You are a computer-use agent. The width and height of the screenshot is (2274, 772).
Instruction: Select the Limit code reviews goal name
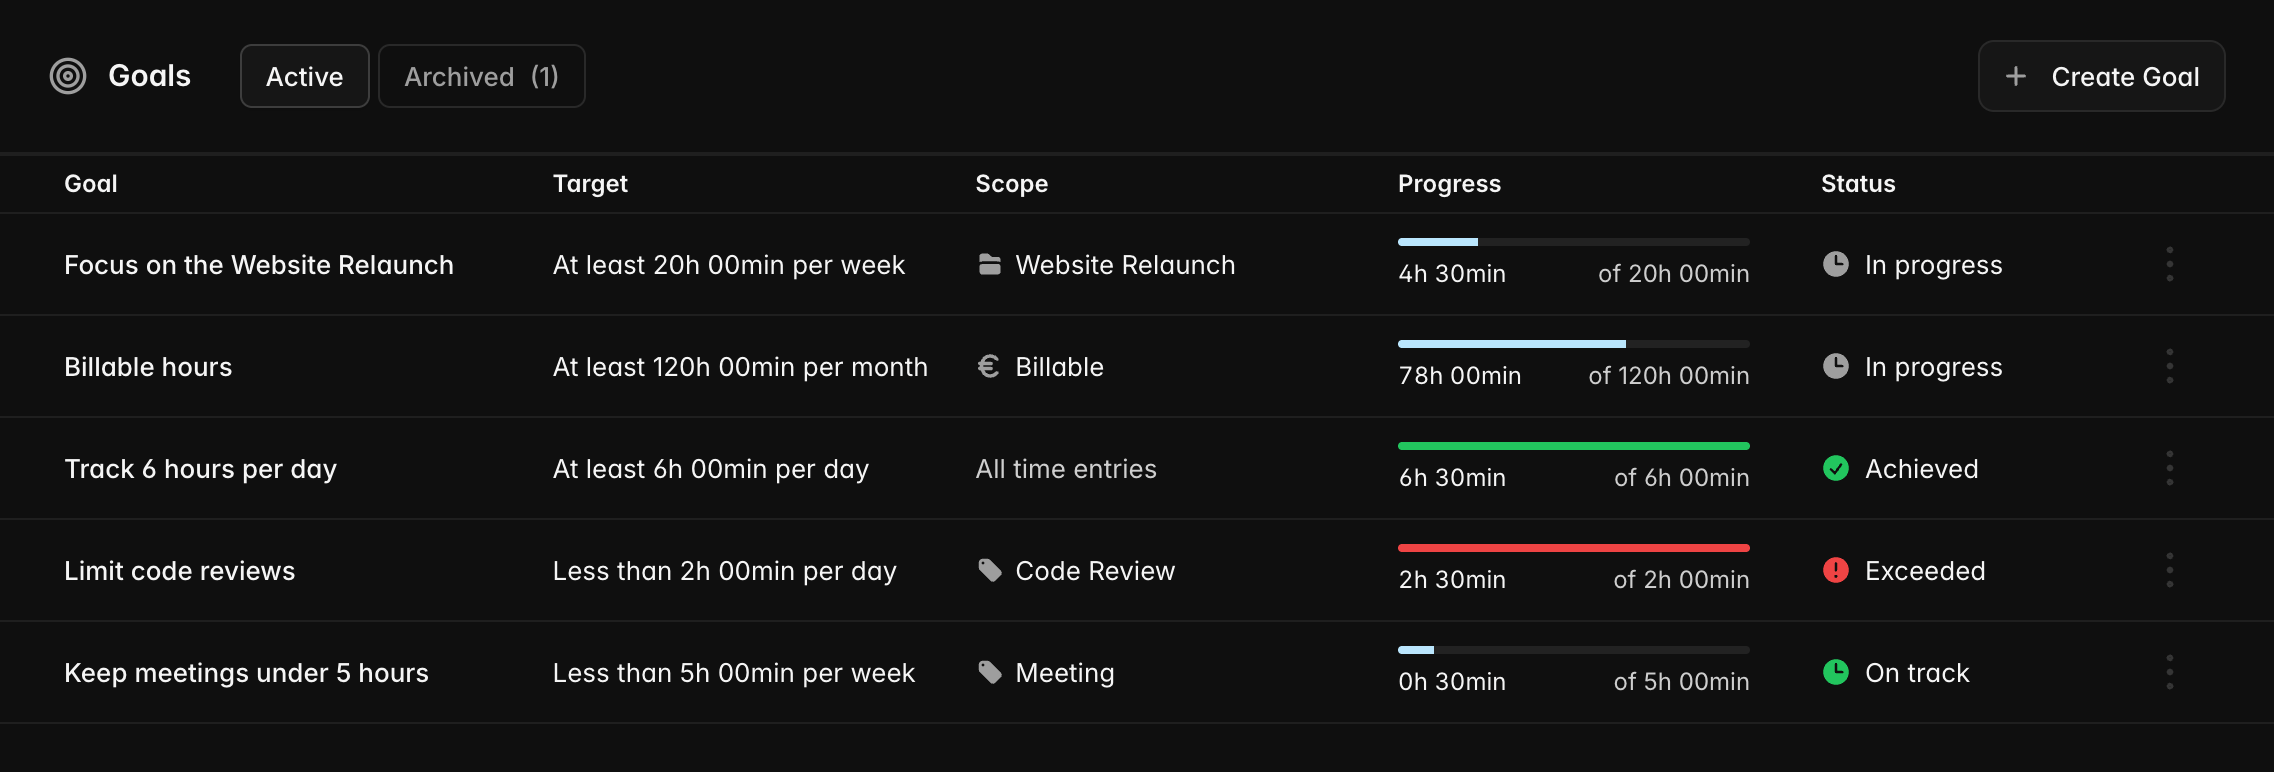[x=180, y=571]
